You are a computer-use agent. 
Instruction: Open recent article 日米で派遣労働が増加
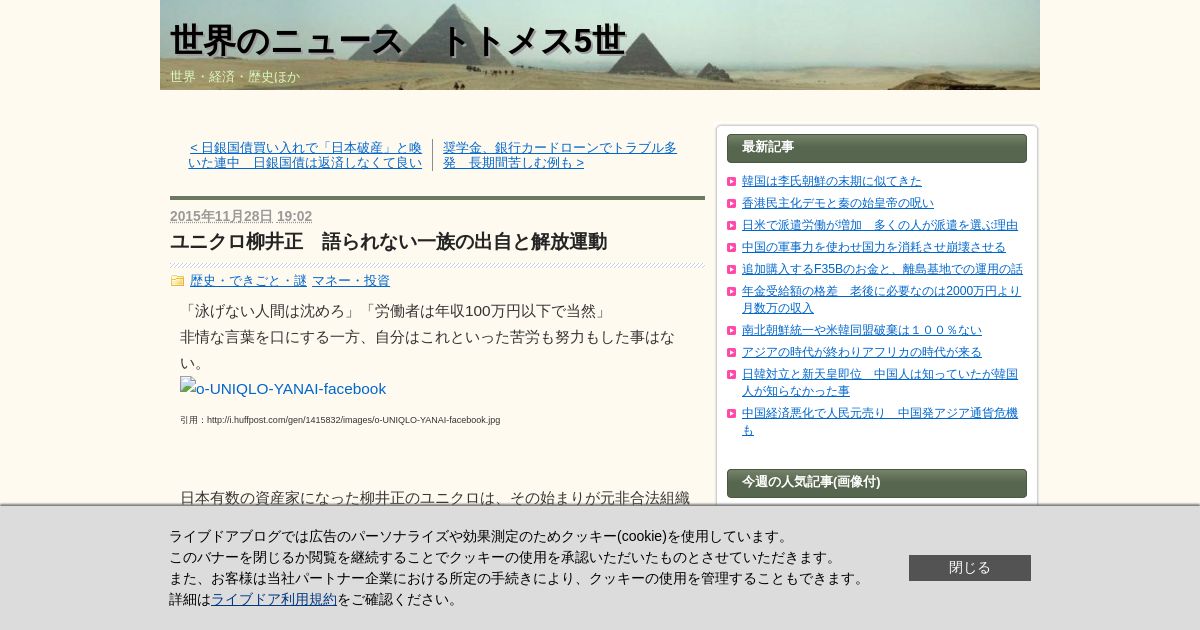coord(880,225)
